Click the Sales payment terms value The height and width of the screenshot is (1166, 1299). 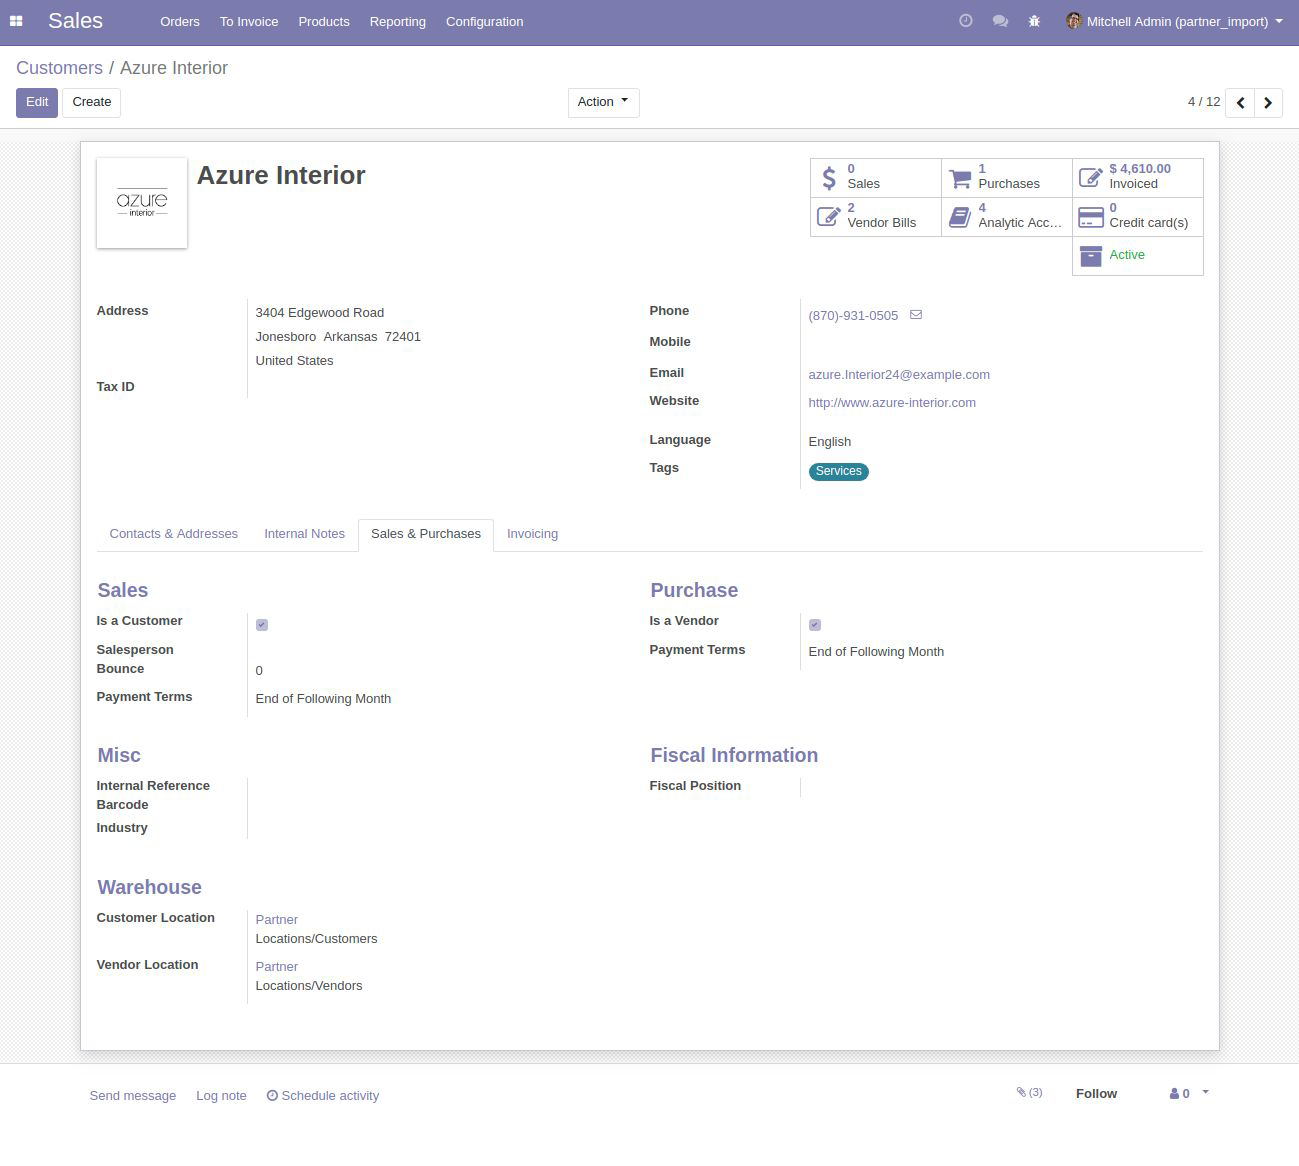pos(323,699)
